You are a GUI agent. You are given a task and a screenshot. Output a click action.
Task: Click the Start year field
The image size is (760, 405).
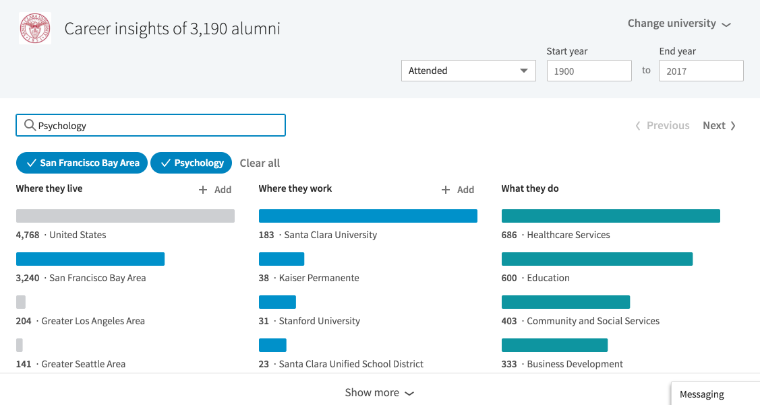(589, 71)
